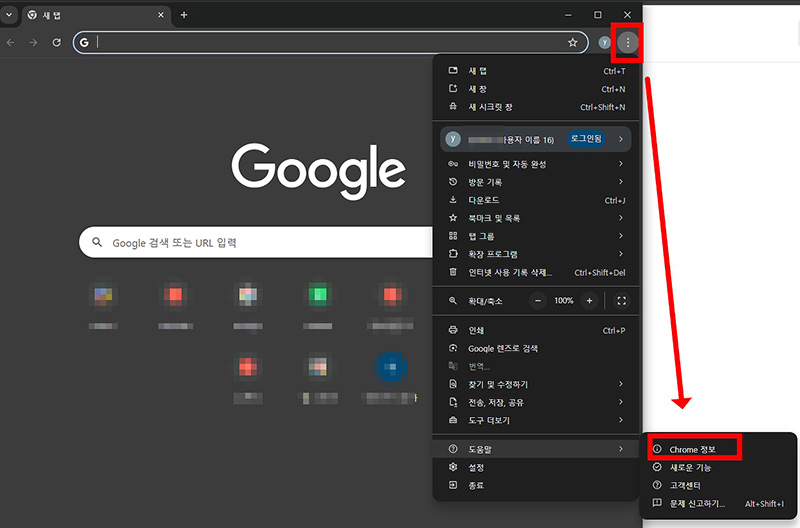Screen dimensions: 800x528
Task: Select 새 시크릿 창 menu entry
Action: click(536, 107)
